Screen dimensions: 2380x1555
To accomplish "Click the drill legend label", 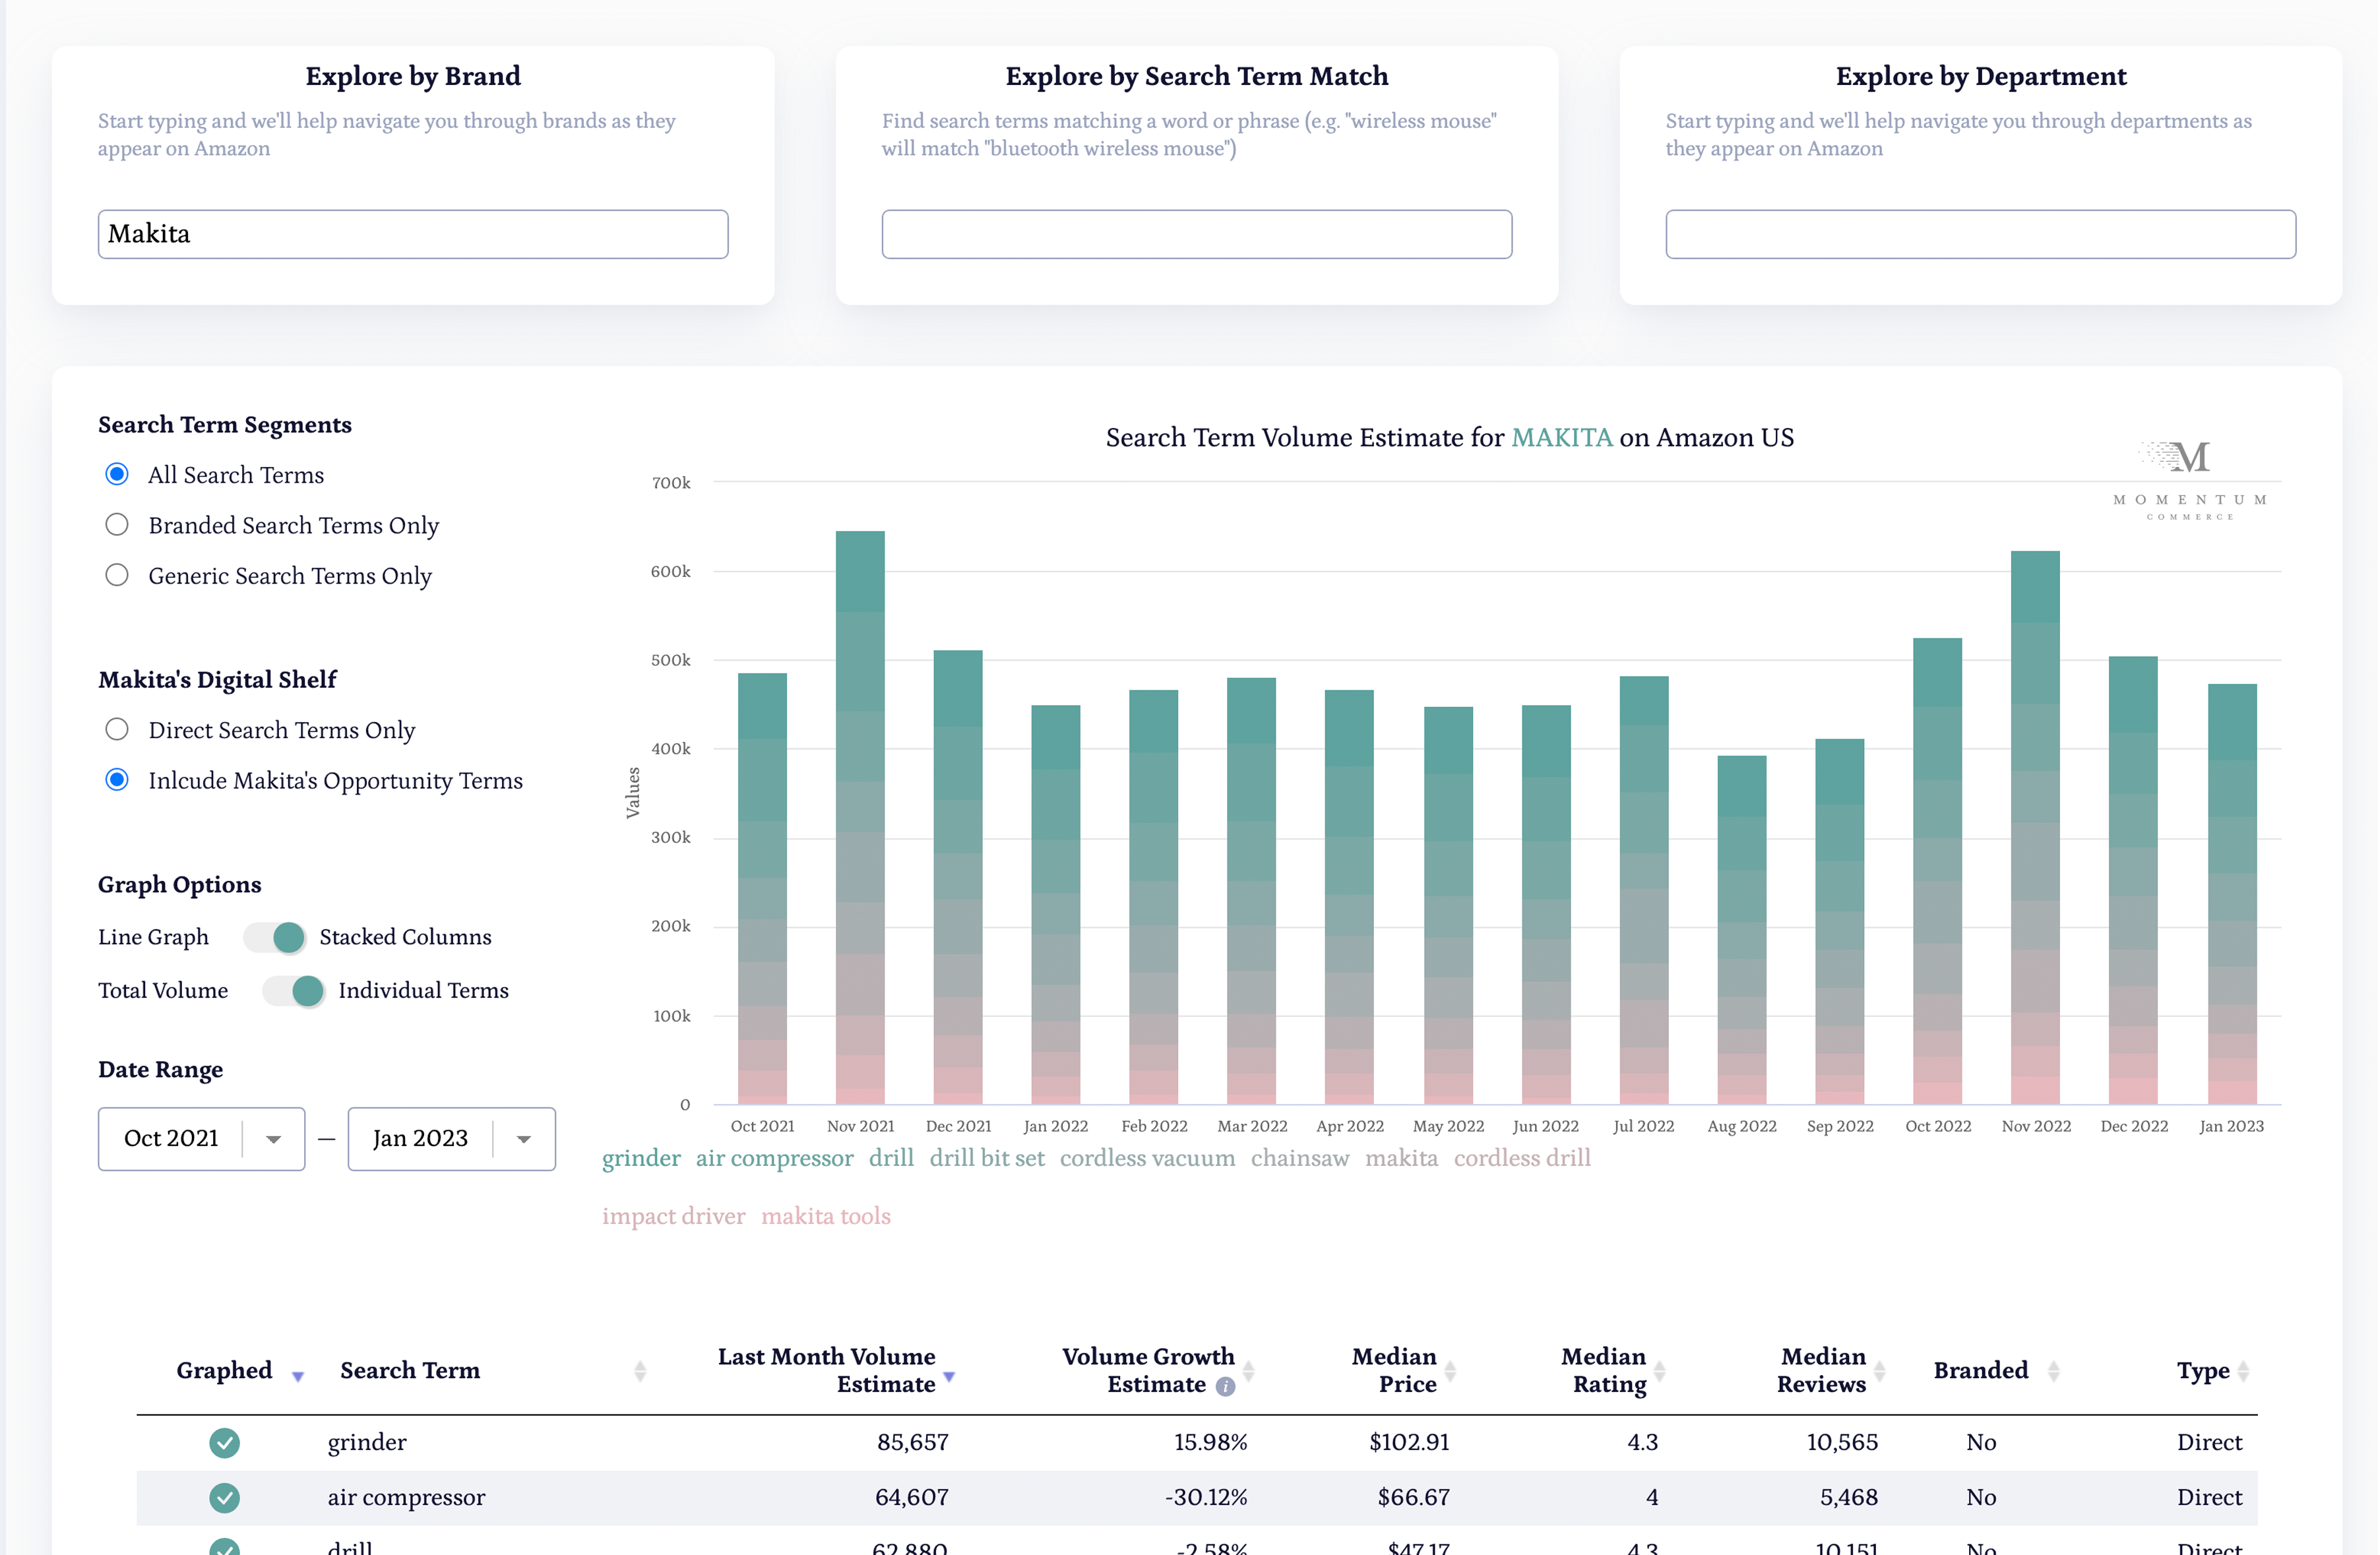I will click(x=891, y=1158).
